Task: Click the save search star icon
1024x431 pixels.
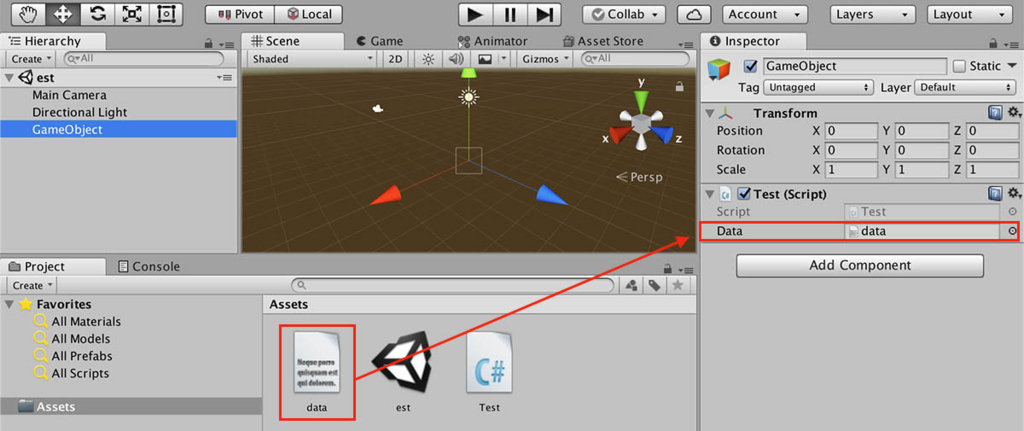Action: pos(678,285)
